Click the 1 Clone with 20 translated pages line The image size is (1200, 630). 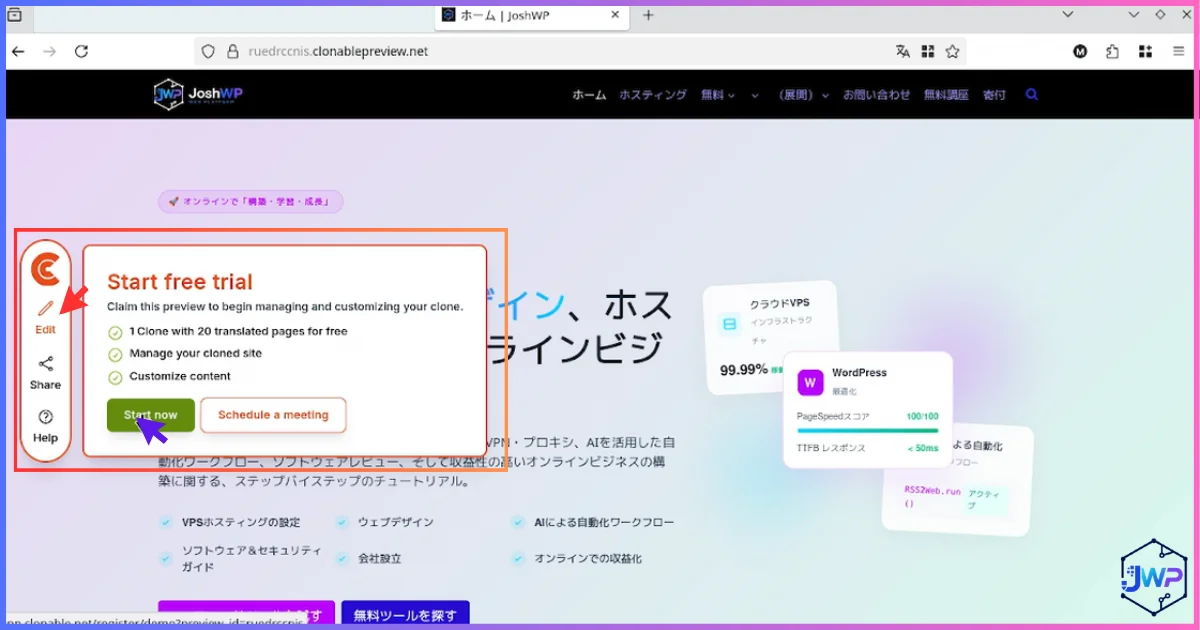click(227, 331)
